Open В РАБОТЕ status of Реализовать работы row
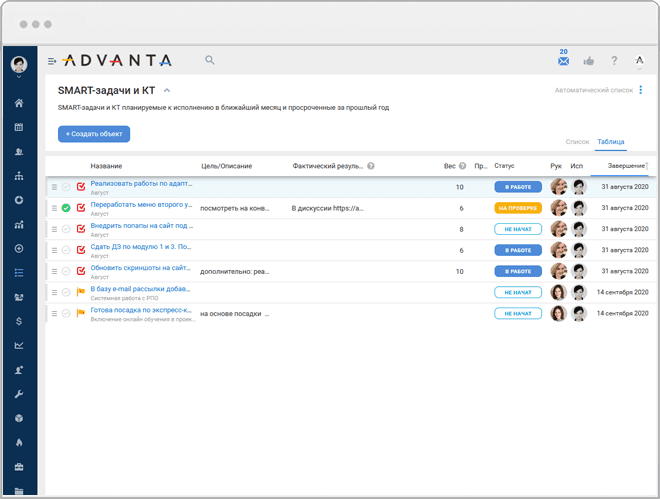660x499 pixels. [518, 187]
